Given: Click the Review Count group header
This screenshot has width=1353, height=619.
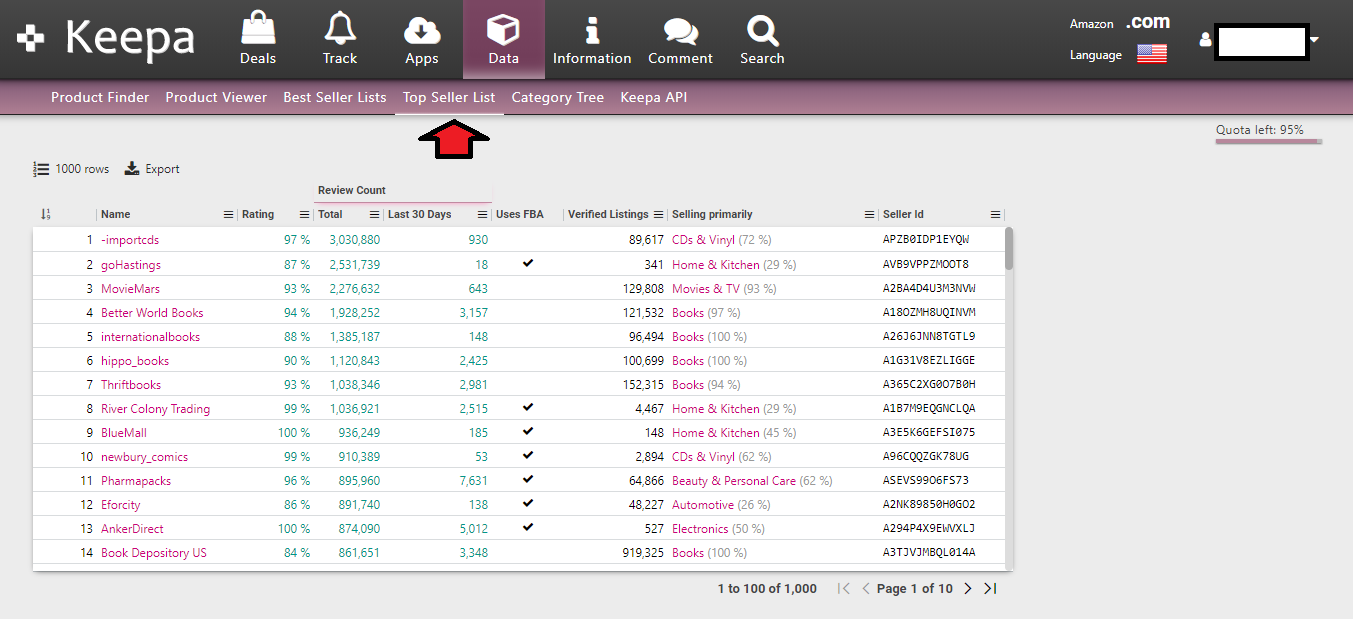Looking at the screenshot, I should click(352, 190).
